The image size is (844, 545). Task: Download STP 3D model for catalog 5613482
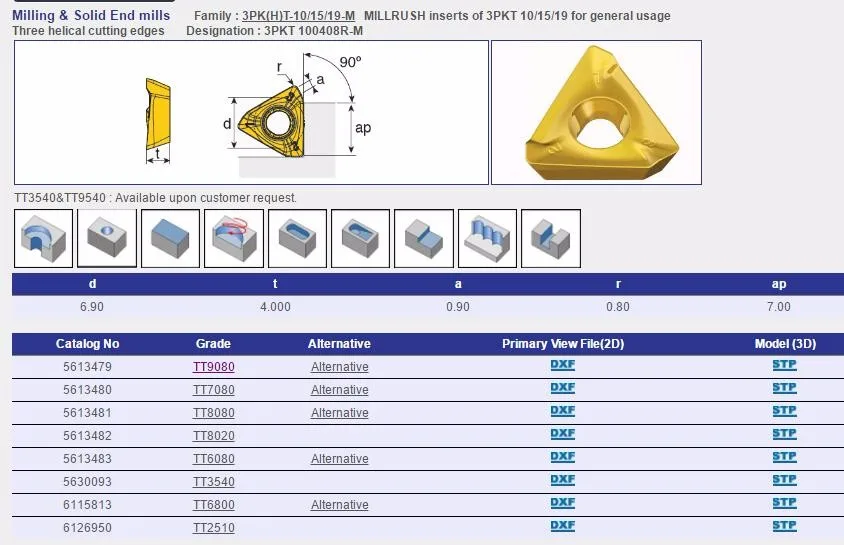coord(784,434)
